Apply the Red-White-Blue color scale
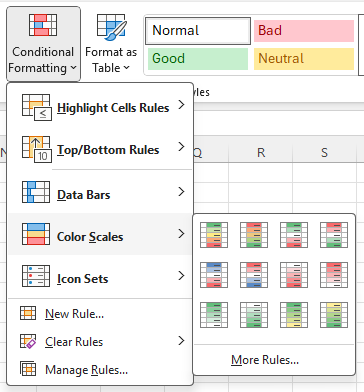 tap(254, 275)
